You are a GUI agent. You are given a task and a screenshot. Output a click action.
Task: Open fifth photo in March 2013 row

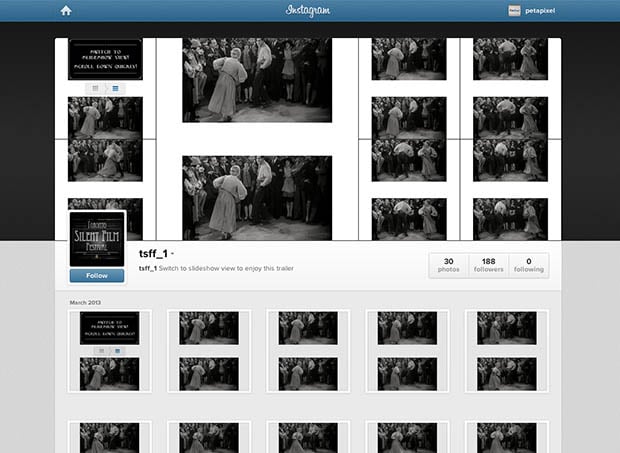tap(507, 351)
